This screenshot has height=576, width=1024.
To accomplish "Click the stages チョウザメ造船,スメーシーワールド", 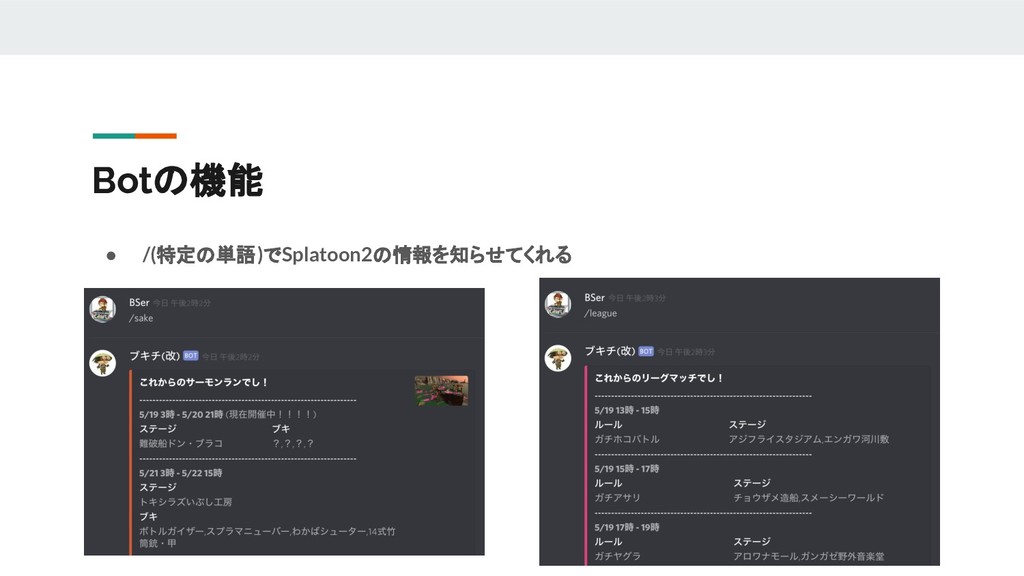I will point(808,498).
